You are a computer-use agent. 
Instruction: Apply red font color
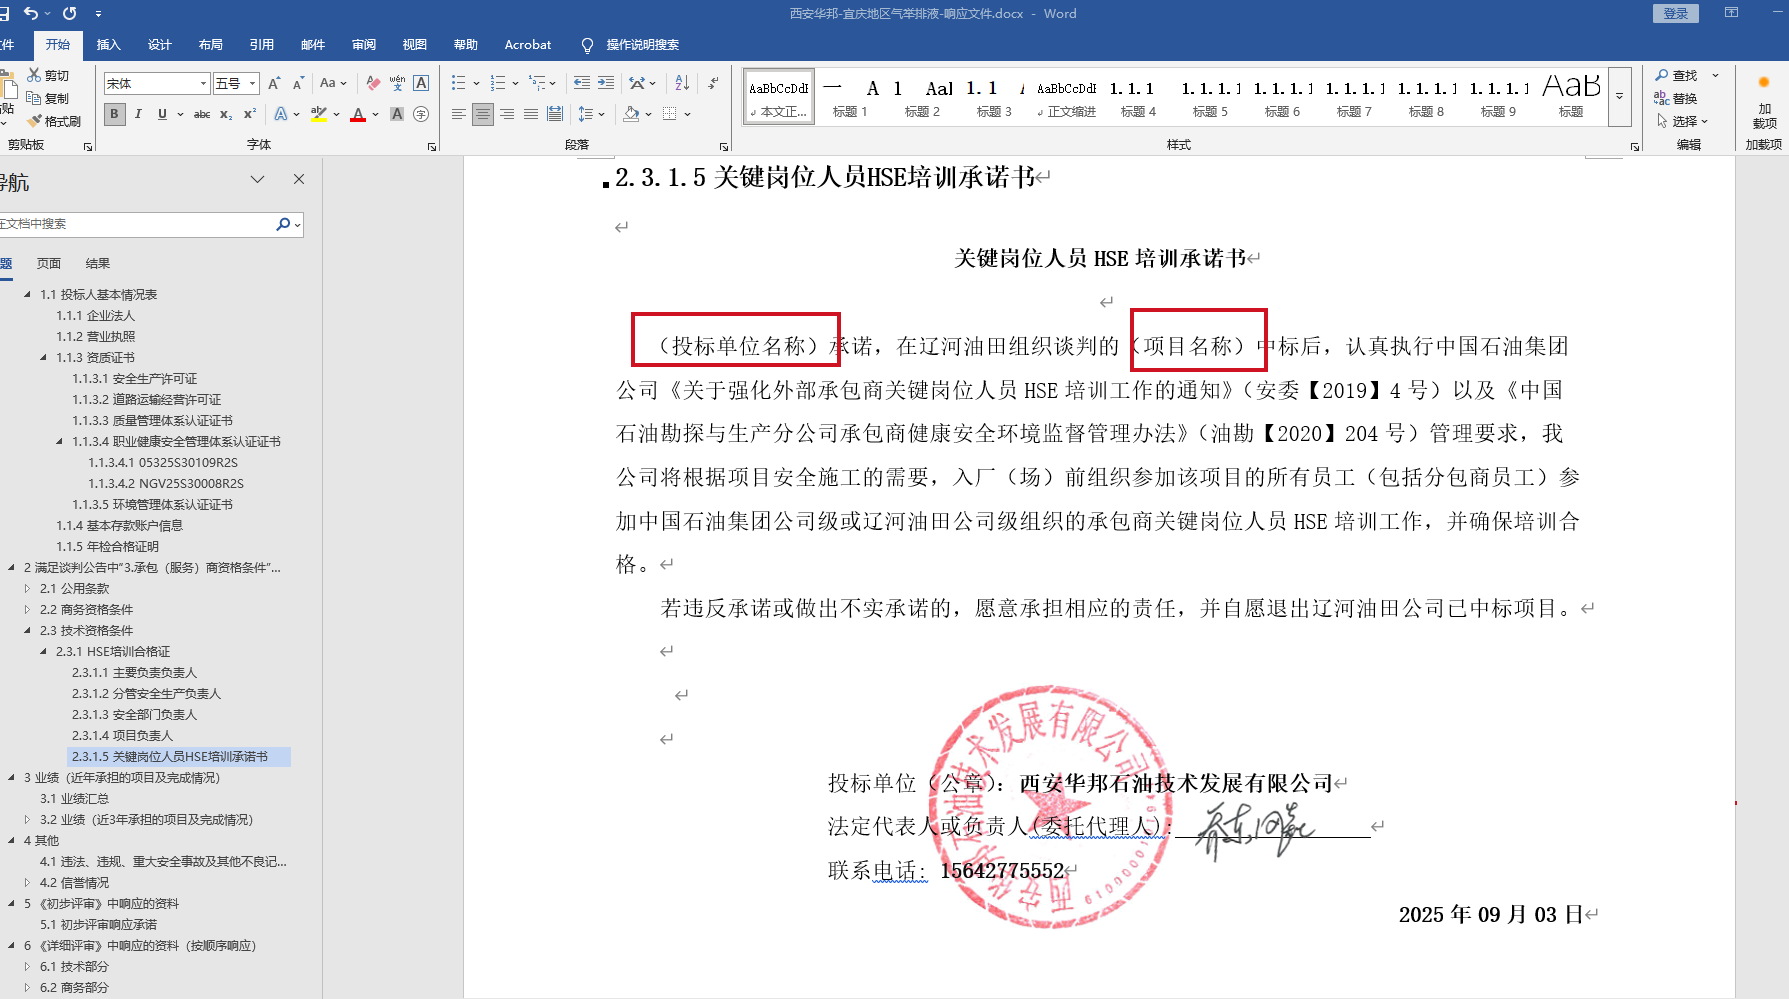tap(358, 114)
